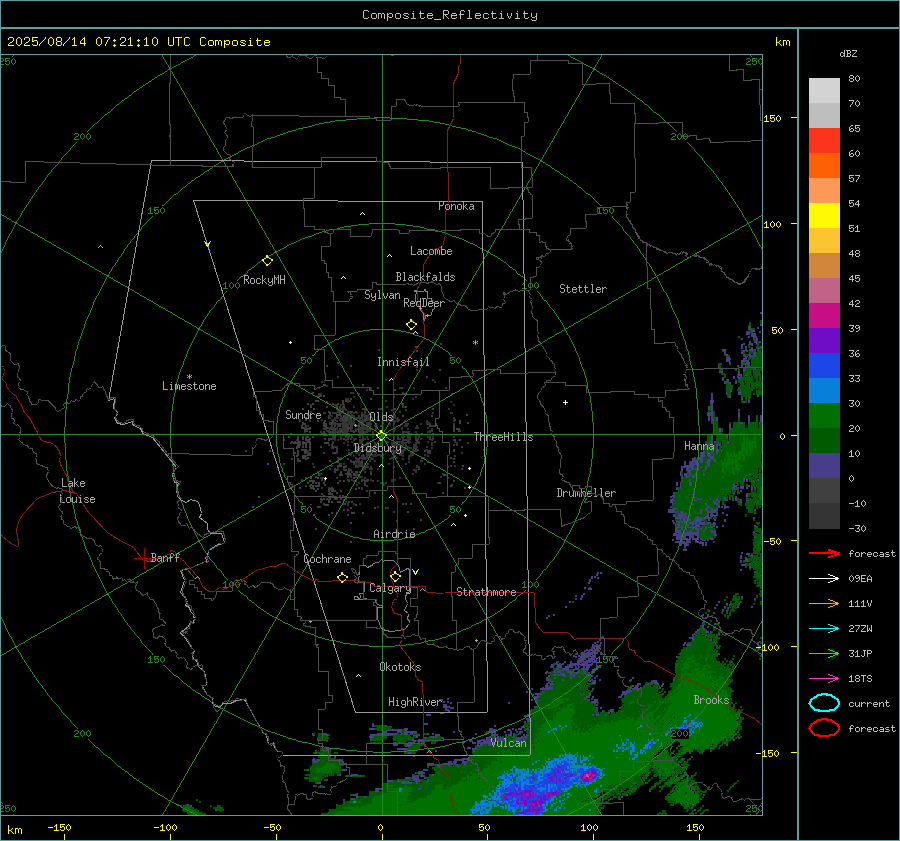Click the ThreeHills label
Screen dimensions: 900x841
(503, 437)
